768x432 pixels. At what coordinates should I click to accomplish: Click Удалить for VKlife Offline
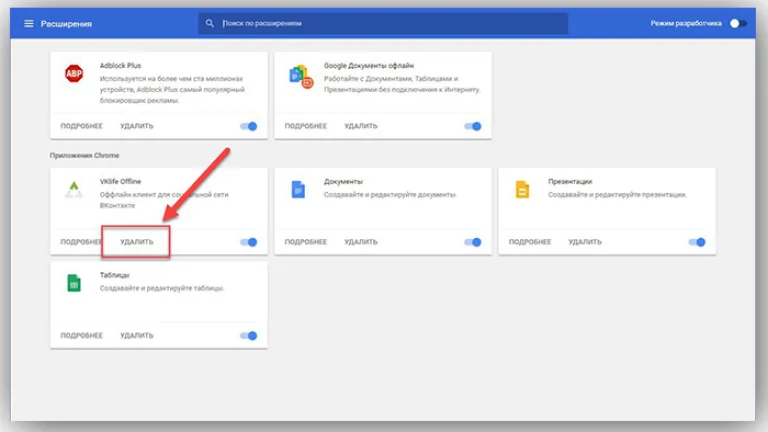click(x=137, y=242)
